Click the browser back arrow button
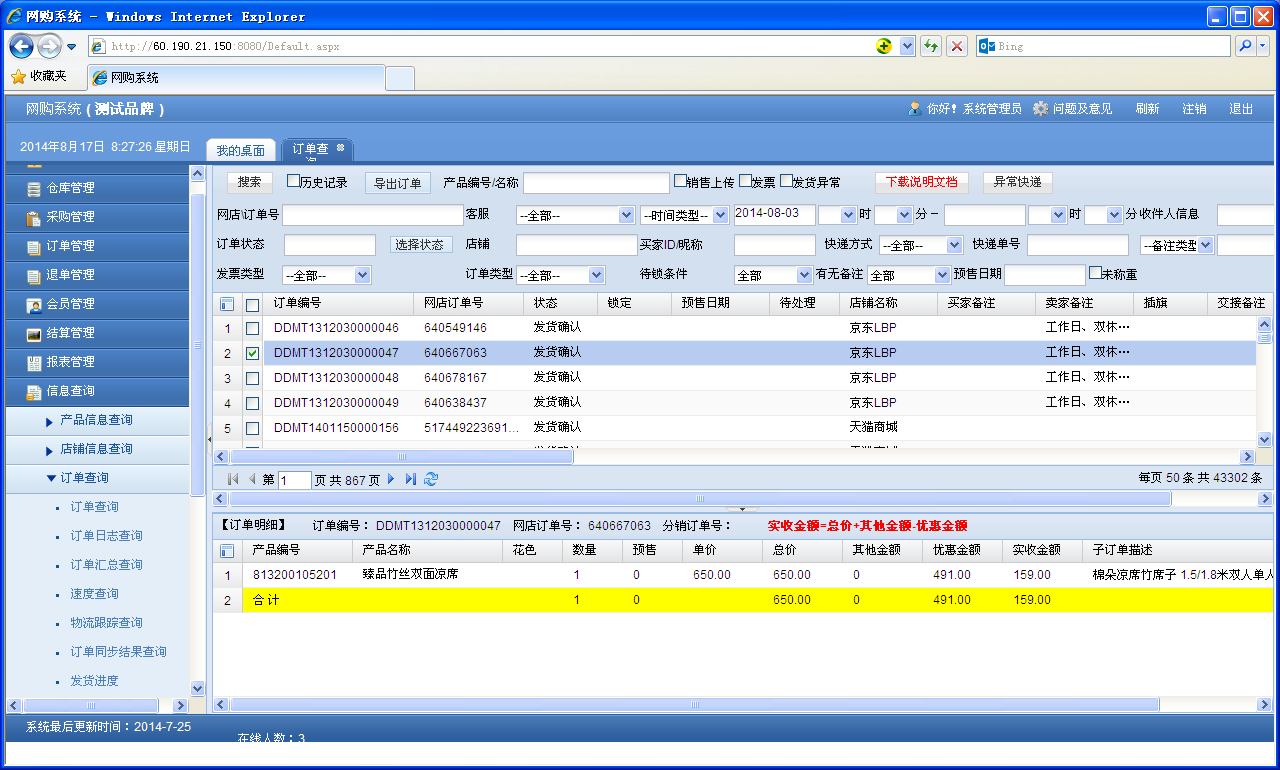The width and height of the screenshot is (1280, 770). [x=22, y=46]
